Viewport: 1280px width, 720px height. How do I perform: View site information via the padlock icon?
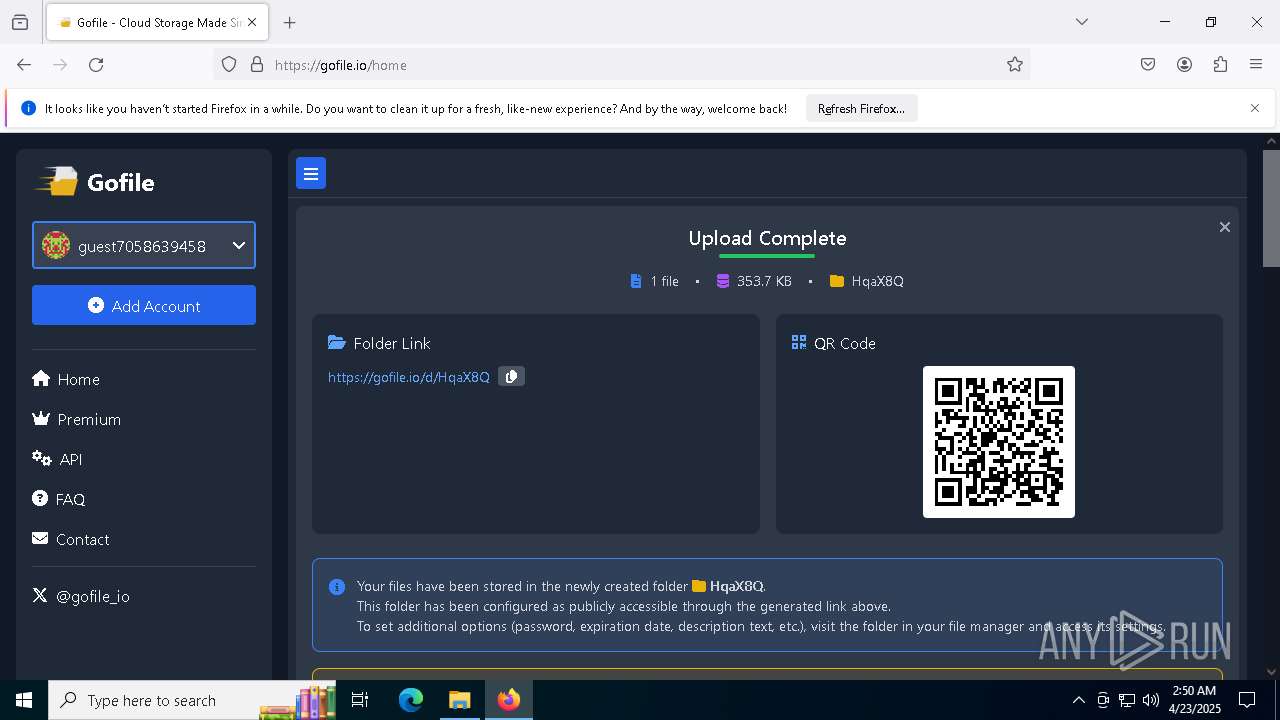257,65
